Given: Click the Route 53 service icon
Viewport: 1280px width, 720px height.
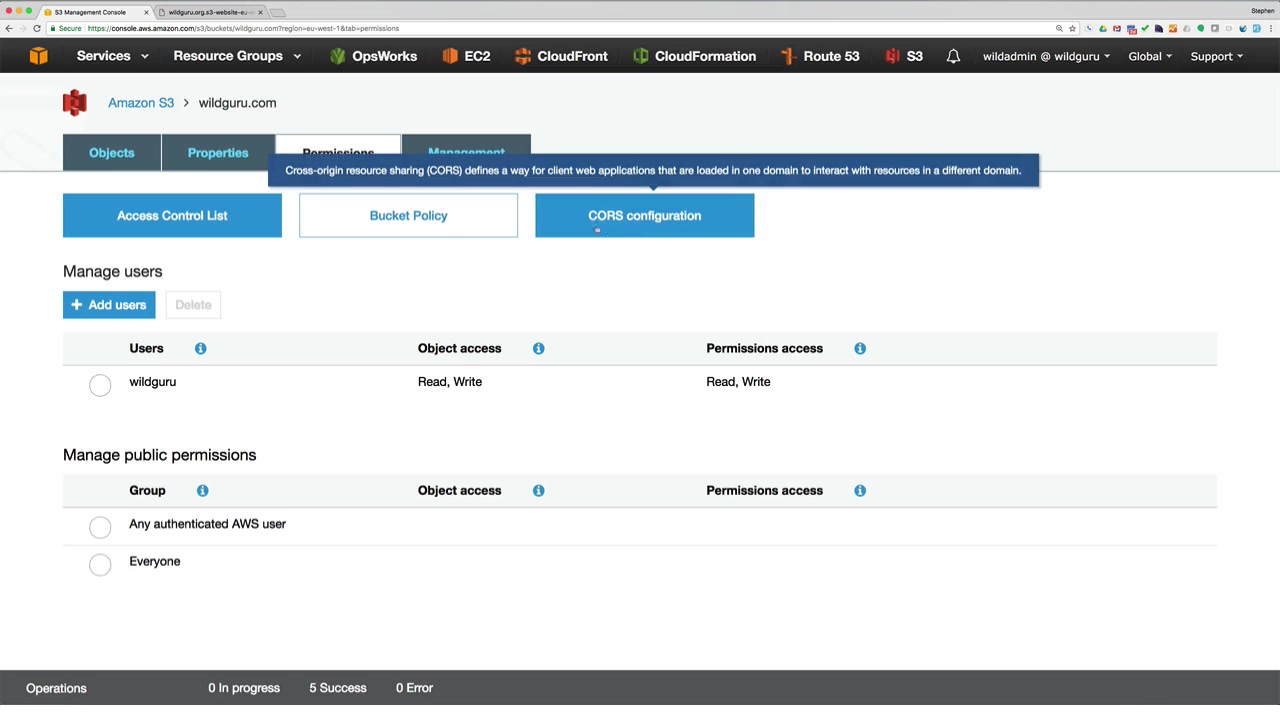Looking at the screenshot, I should click(788, 56).
